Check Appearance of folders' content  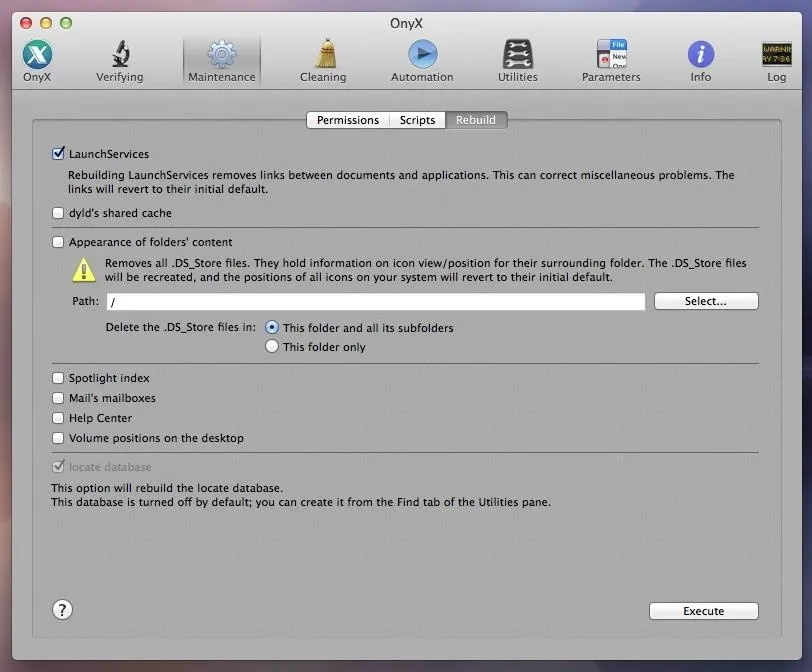[58, 242]
